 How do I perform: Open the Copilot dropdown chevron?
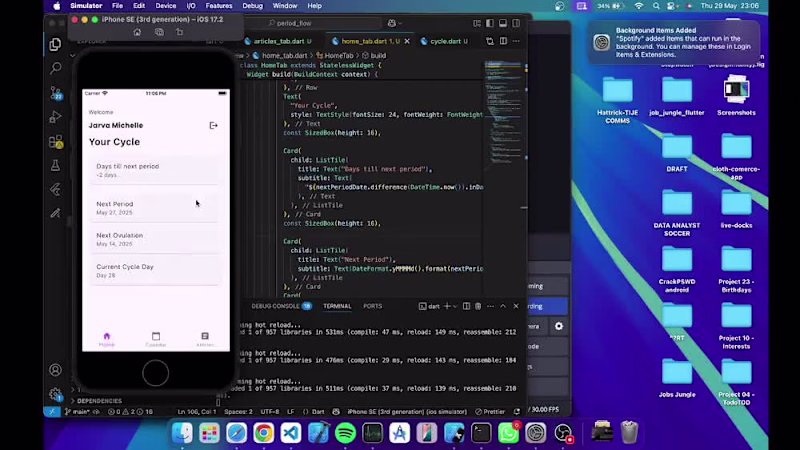400,23
